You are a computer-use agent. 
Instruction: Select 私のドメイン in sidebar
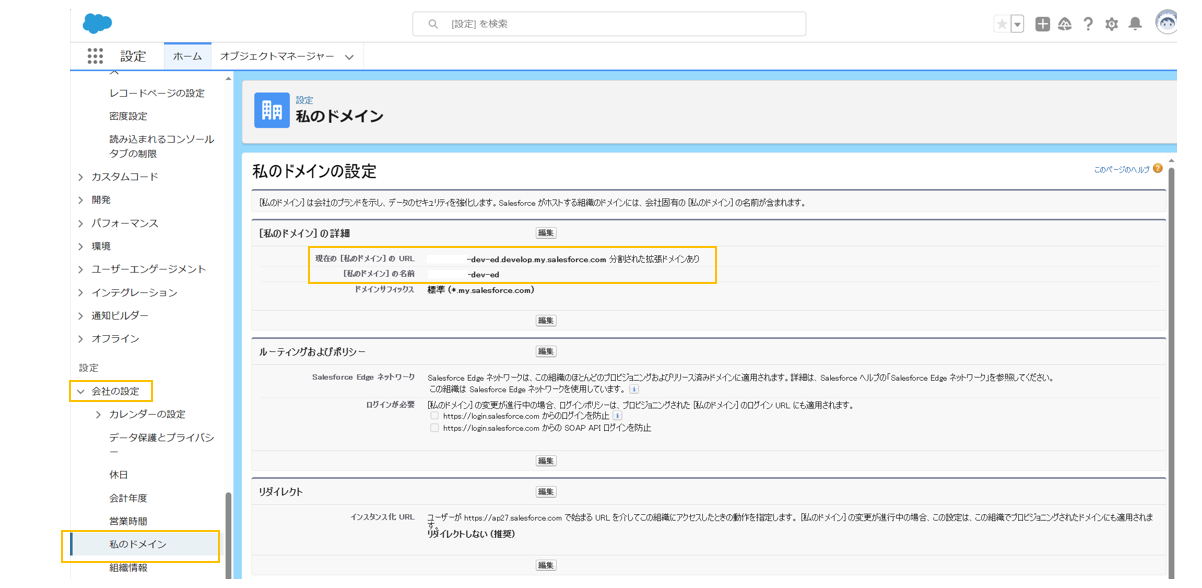[x=138, y=545]
